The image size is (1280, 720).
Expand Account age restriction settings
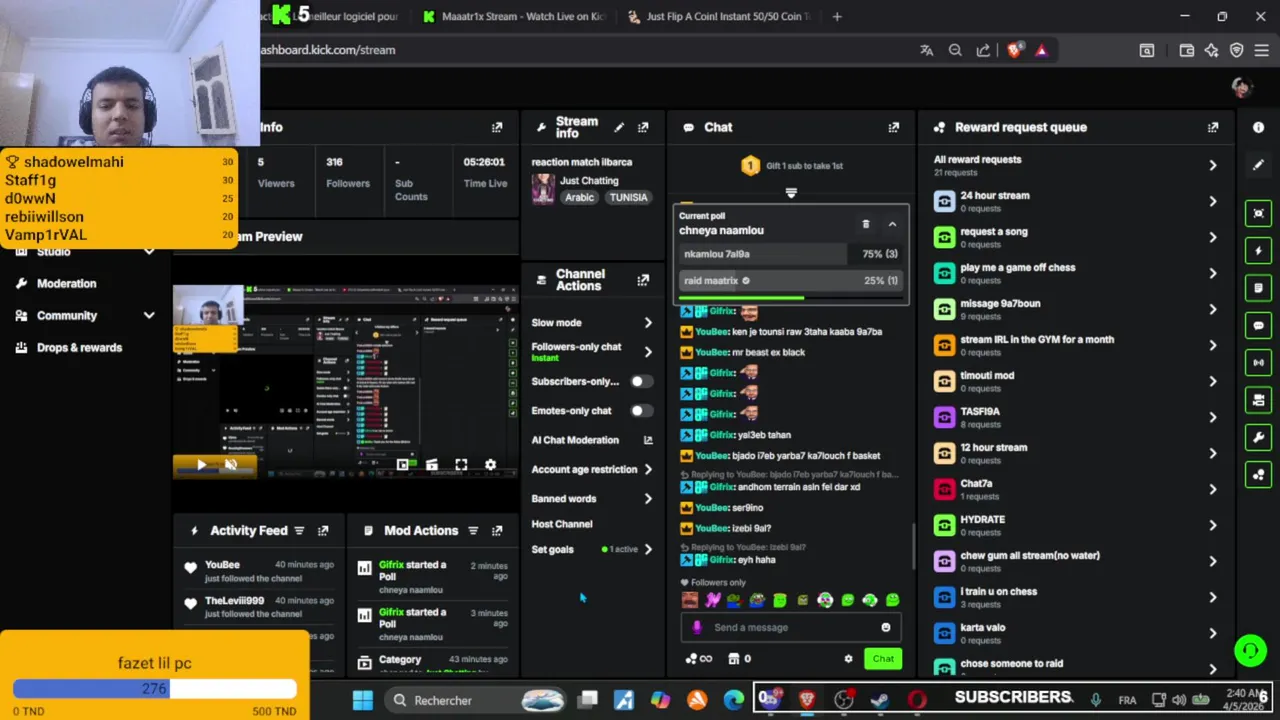pyautogui.click(x=648, y=469)
